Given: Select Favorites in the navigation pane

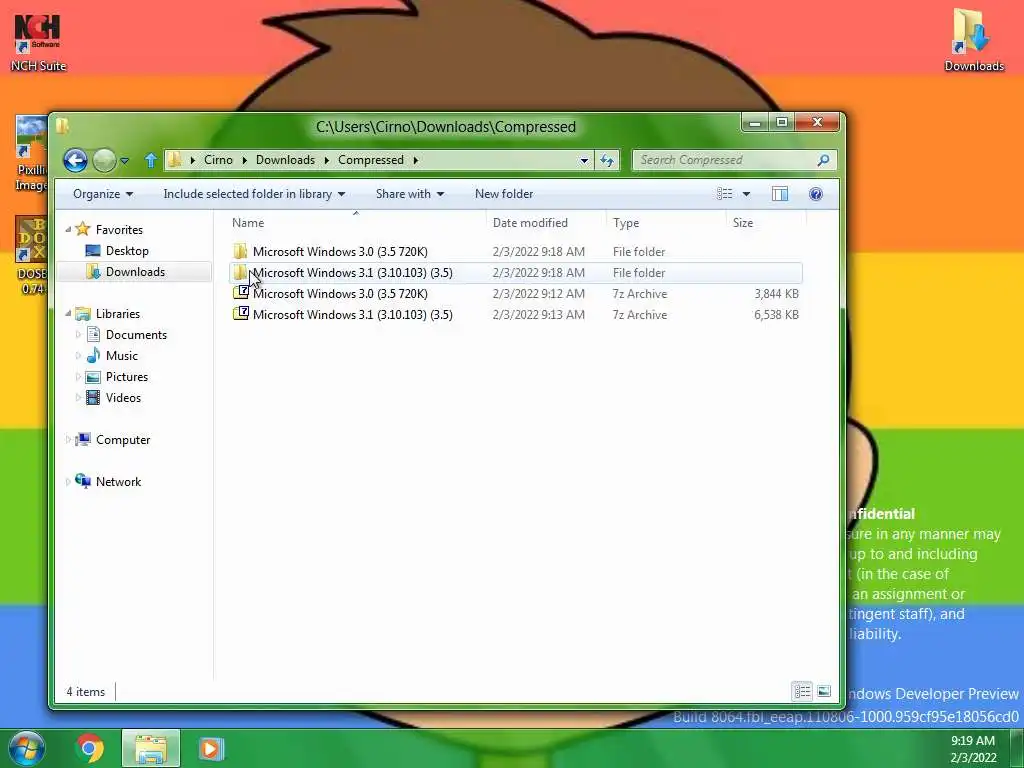Looking at the screenshot, I should click(x=119, y=230).
